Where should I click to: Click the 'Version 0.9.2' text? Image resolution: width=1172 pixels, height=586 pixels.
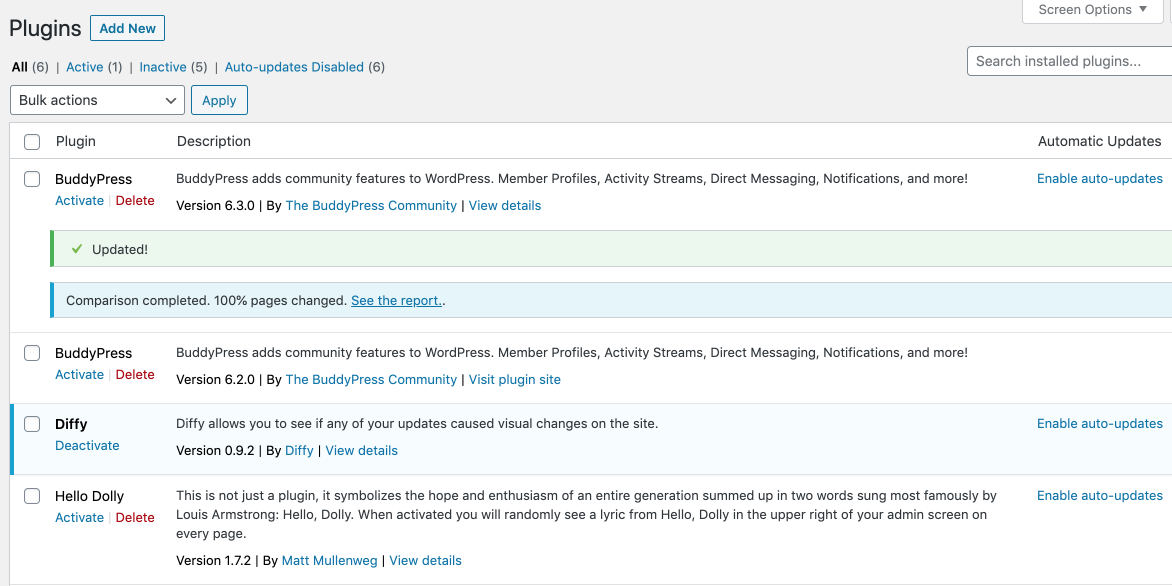pos(215,451)
